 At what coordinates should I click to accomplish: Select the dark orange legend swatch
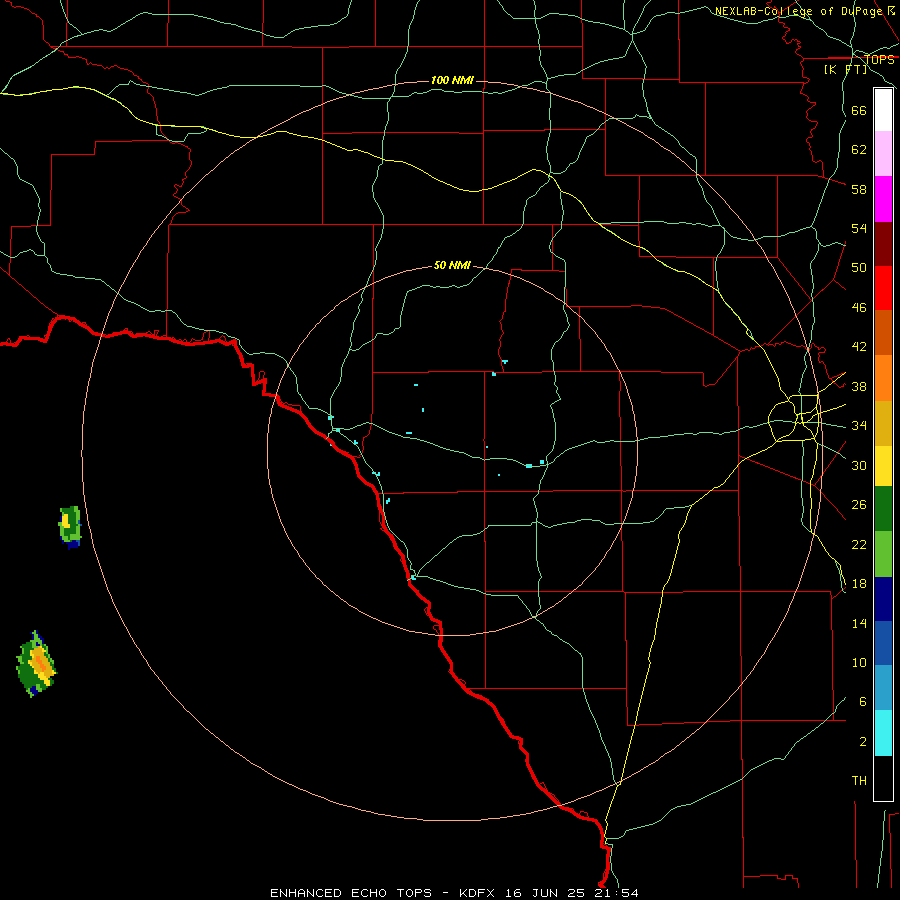(883, 333)
